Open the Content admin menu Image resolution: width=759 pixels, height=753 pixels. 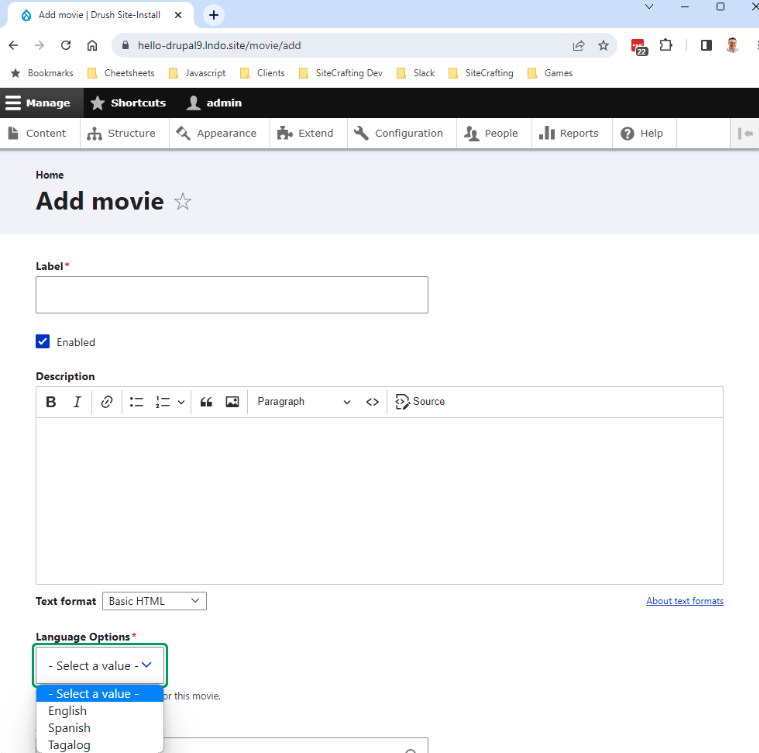tap(38, 133)
